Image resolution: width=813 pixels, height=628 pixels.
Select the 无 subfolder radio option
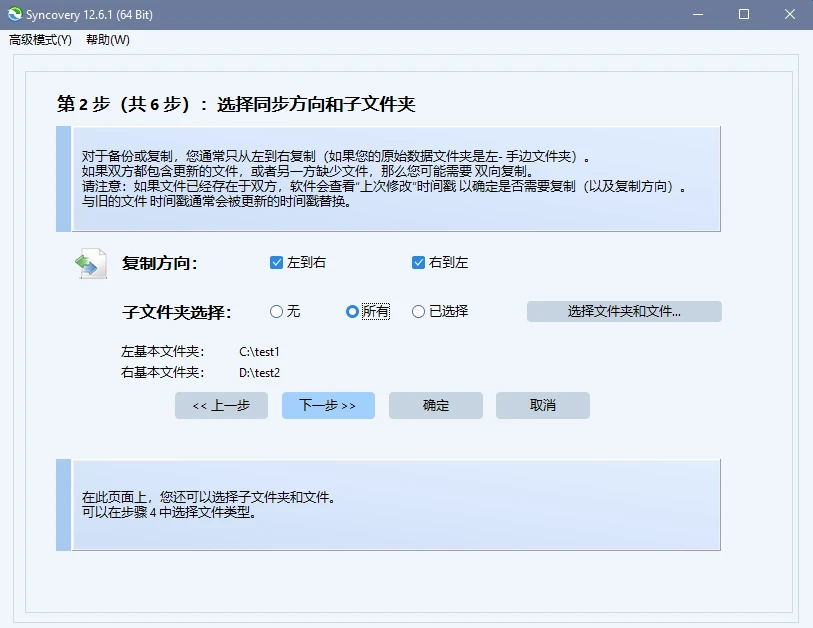pyautogui.click(x=285, y=311)
